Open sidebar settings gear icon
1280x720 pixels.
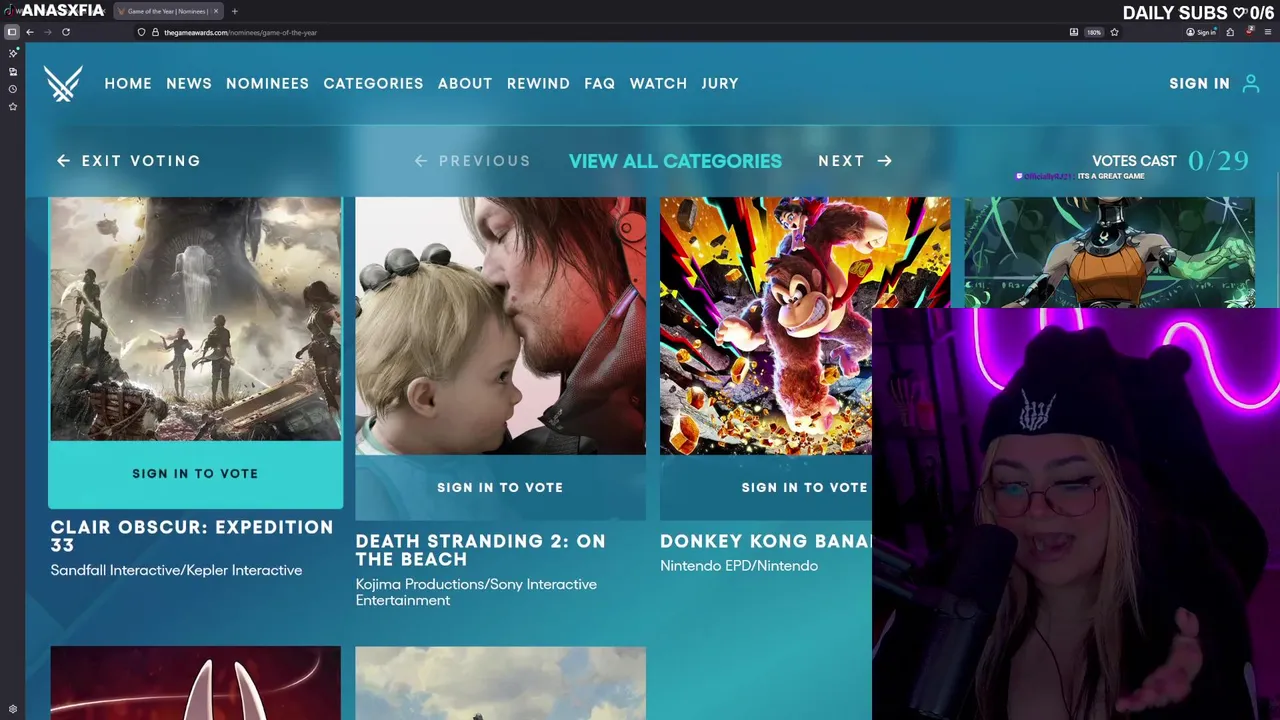(x=13, y=709)
